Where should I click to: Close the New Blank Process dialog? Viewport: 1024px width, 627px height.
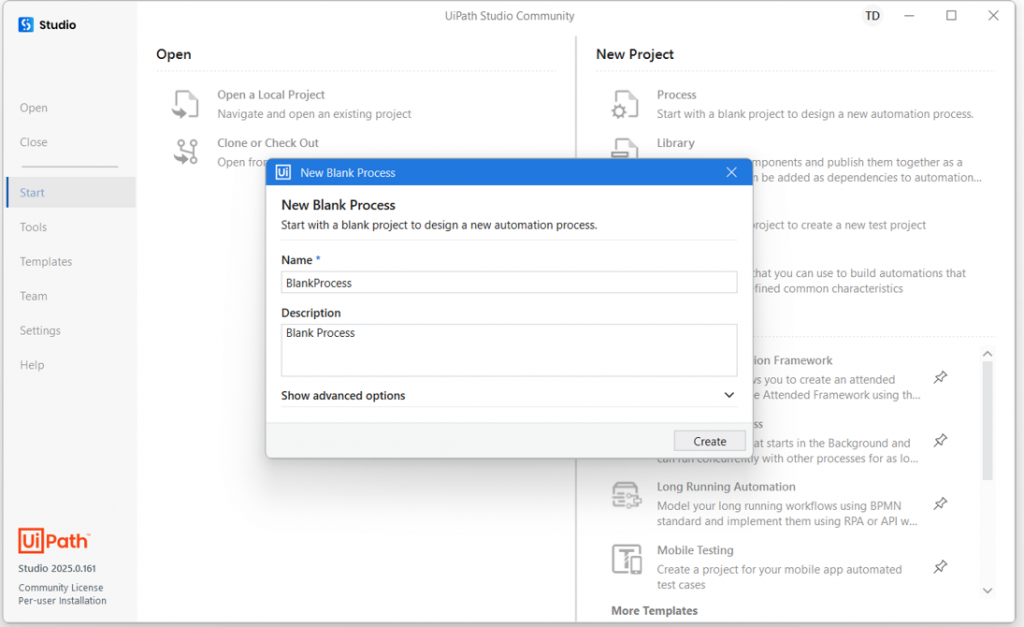pyautogui.click(x=731, y=172)
